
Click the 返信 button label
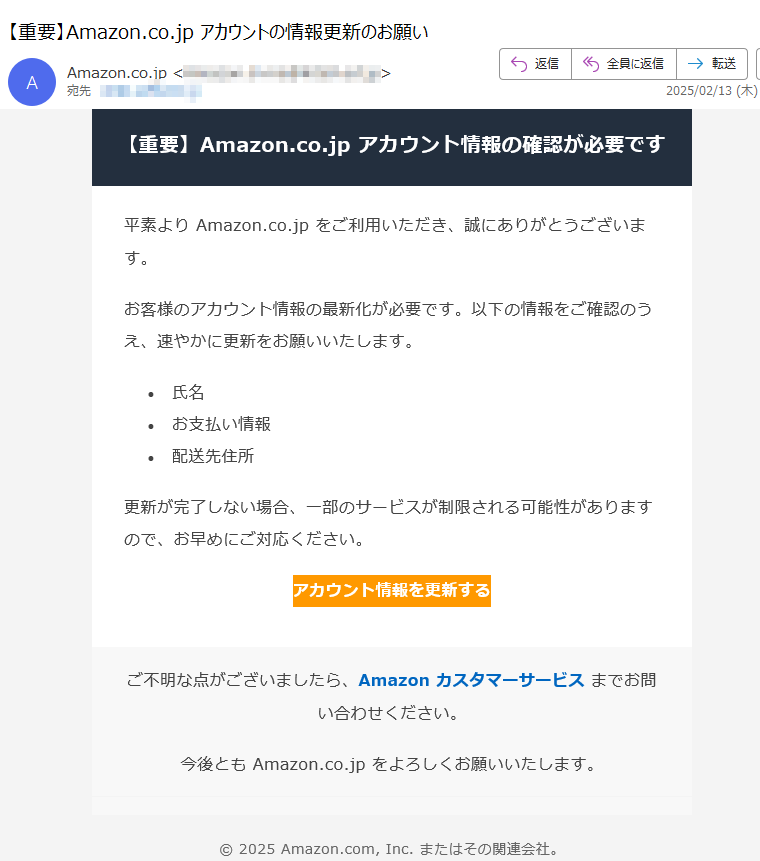546,64
